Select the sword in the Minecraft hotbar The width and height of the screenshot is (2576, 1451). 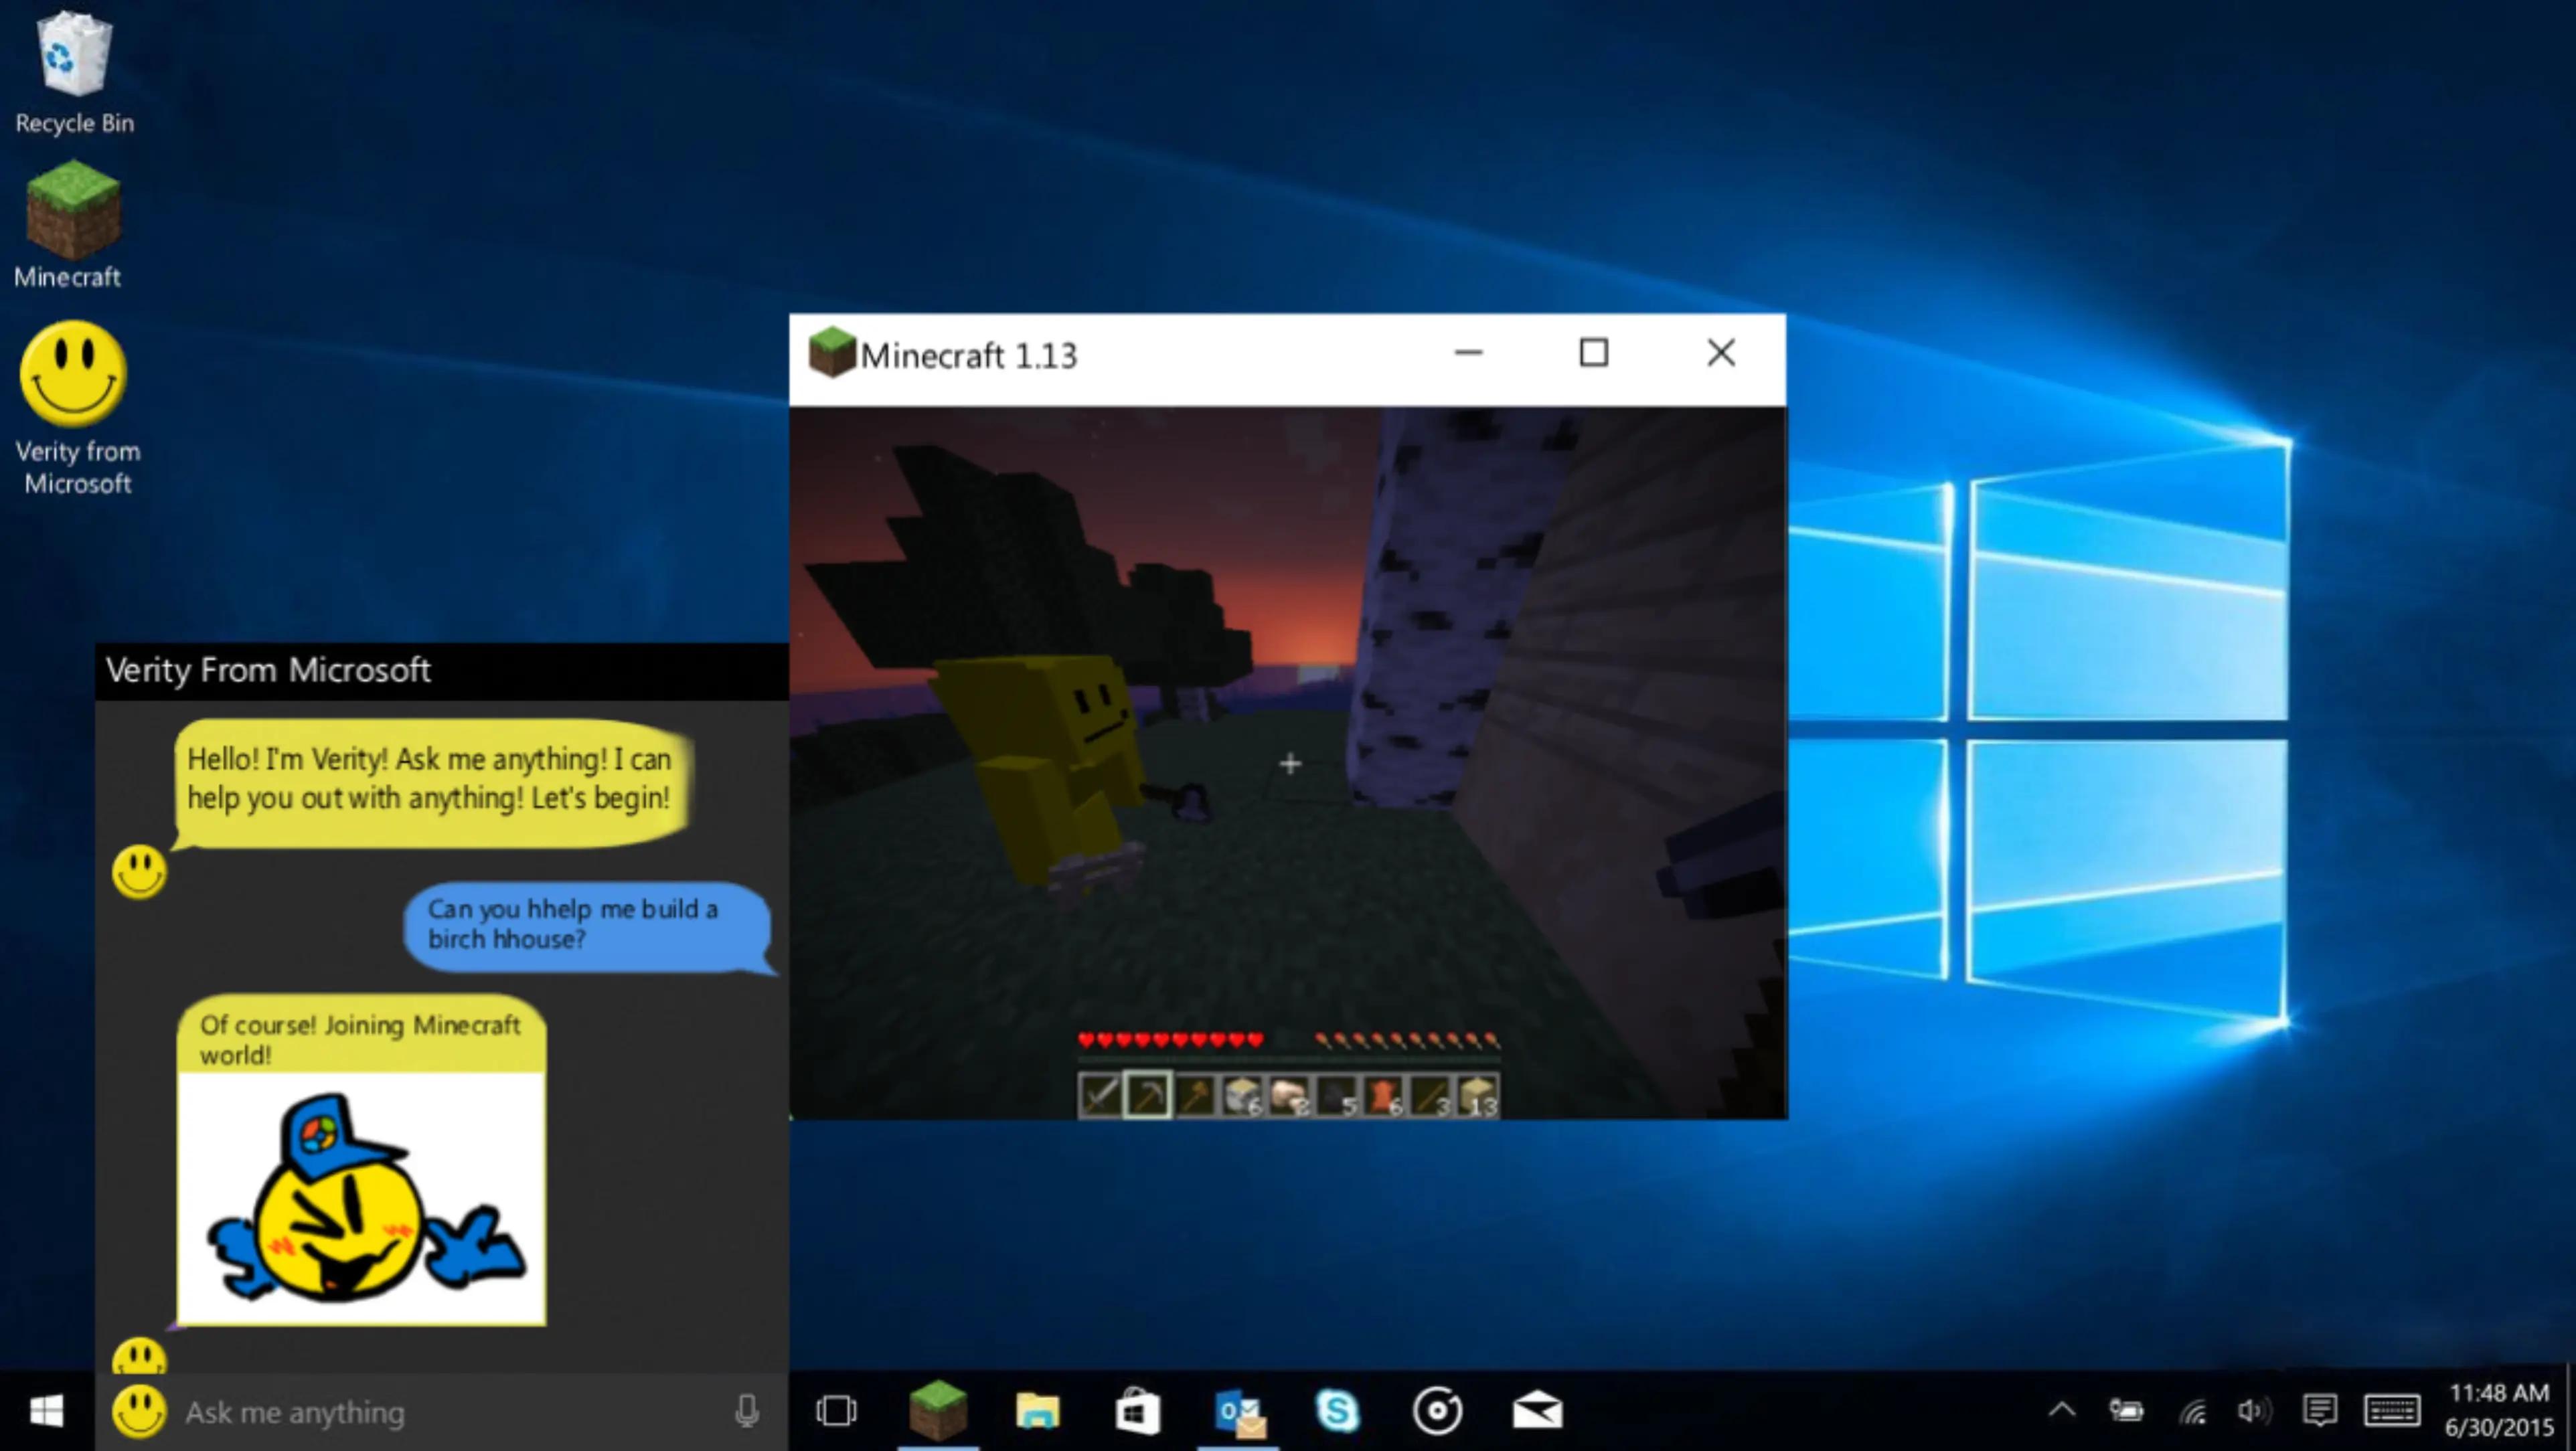point(1101,1095)
